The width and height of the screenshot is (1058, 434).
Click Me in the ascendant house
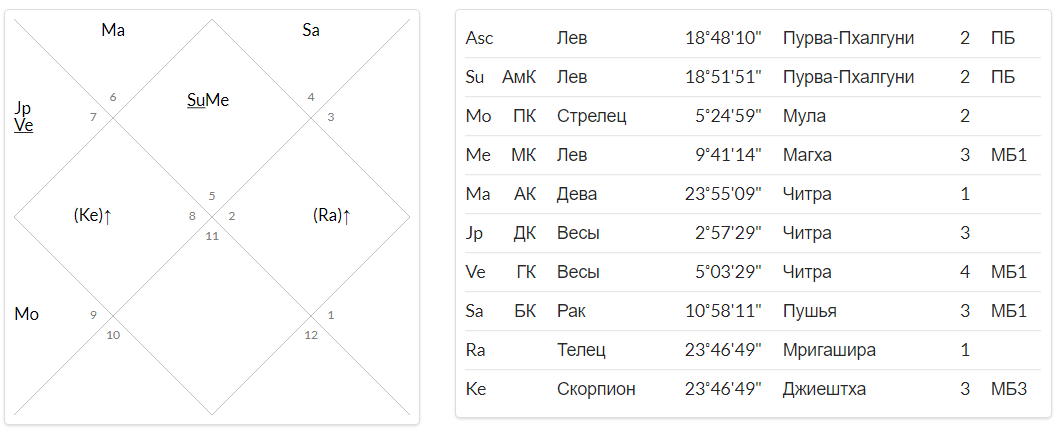(x=217, y=101)
